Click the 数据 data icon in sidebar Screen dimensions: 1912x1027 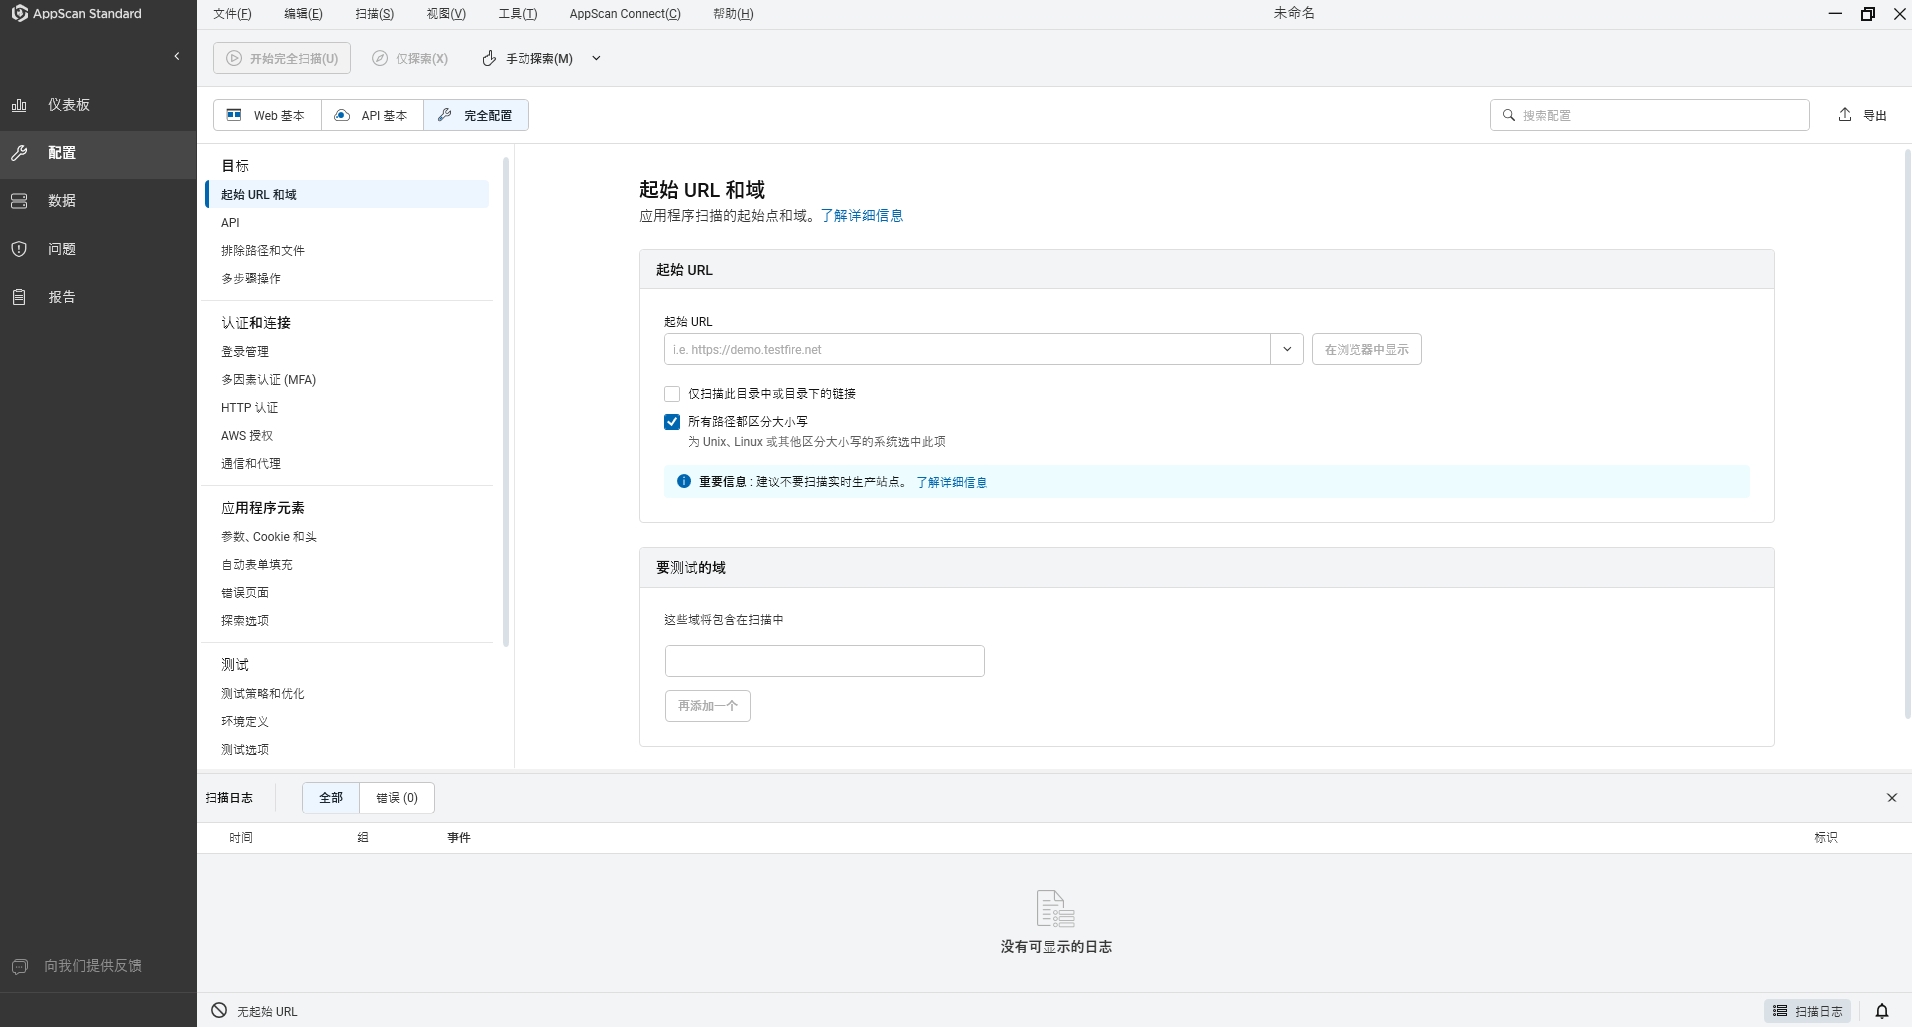[x=19, y=201]
